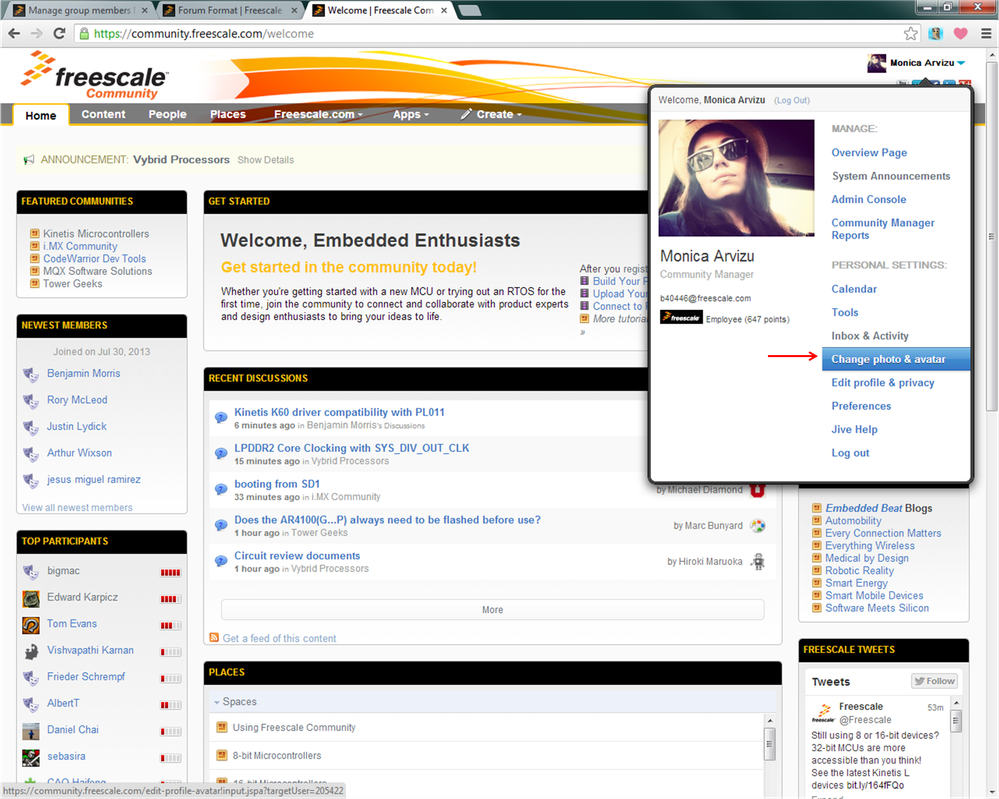
Task: Click the Twitter Follow button
Action: click(x=934, y=681)
